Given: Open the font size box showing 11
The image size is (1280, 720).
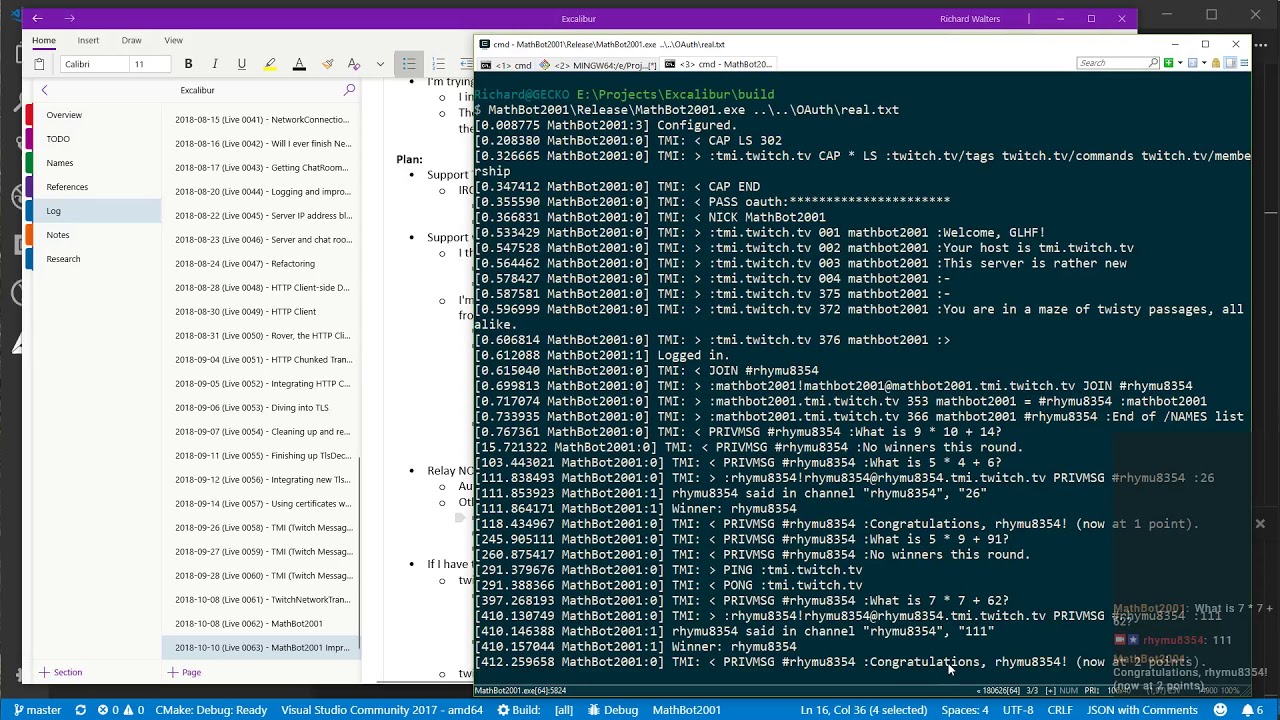Looking at the screenshot, I should (x=149, y=64).
